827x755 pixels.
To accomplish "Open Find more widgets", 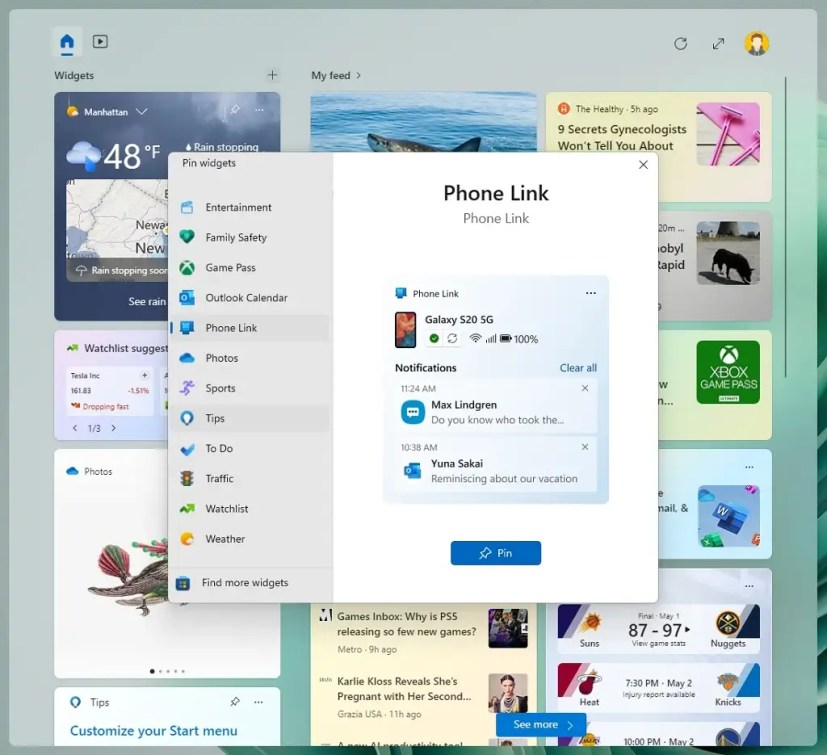I will coord(246,582).
